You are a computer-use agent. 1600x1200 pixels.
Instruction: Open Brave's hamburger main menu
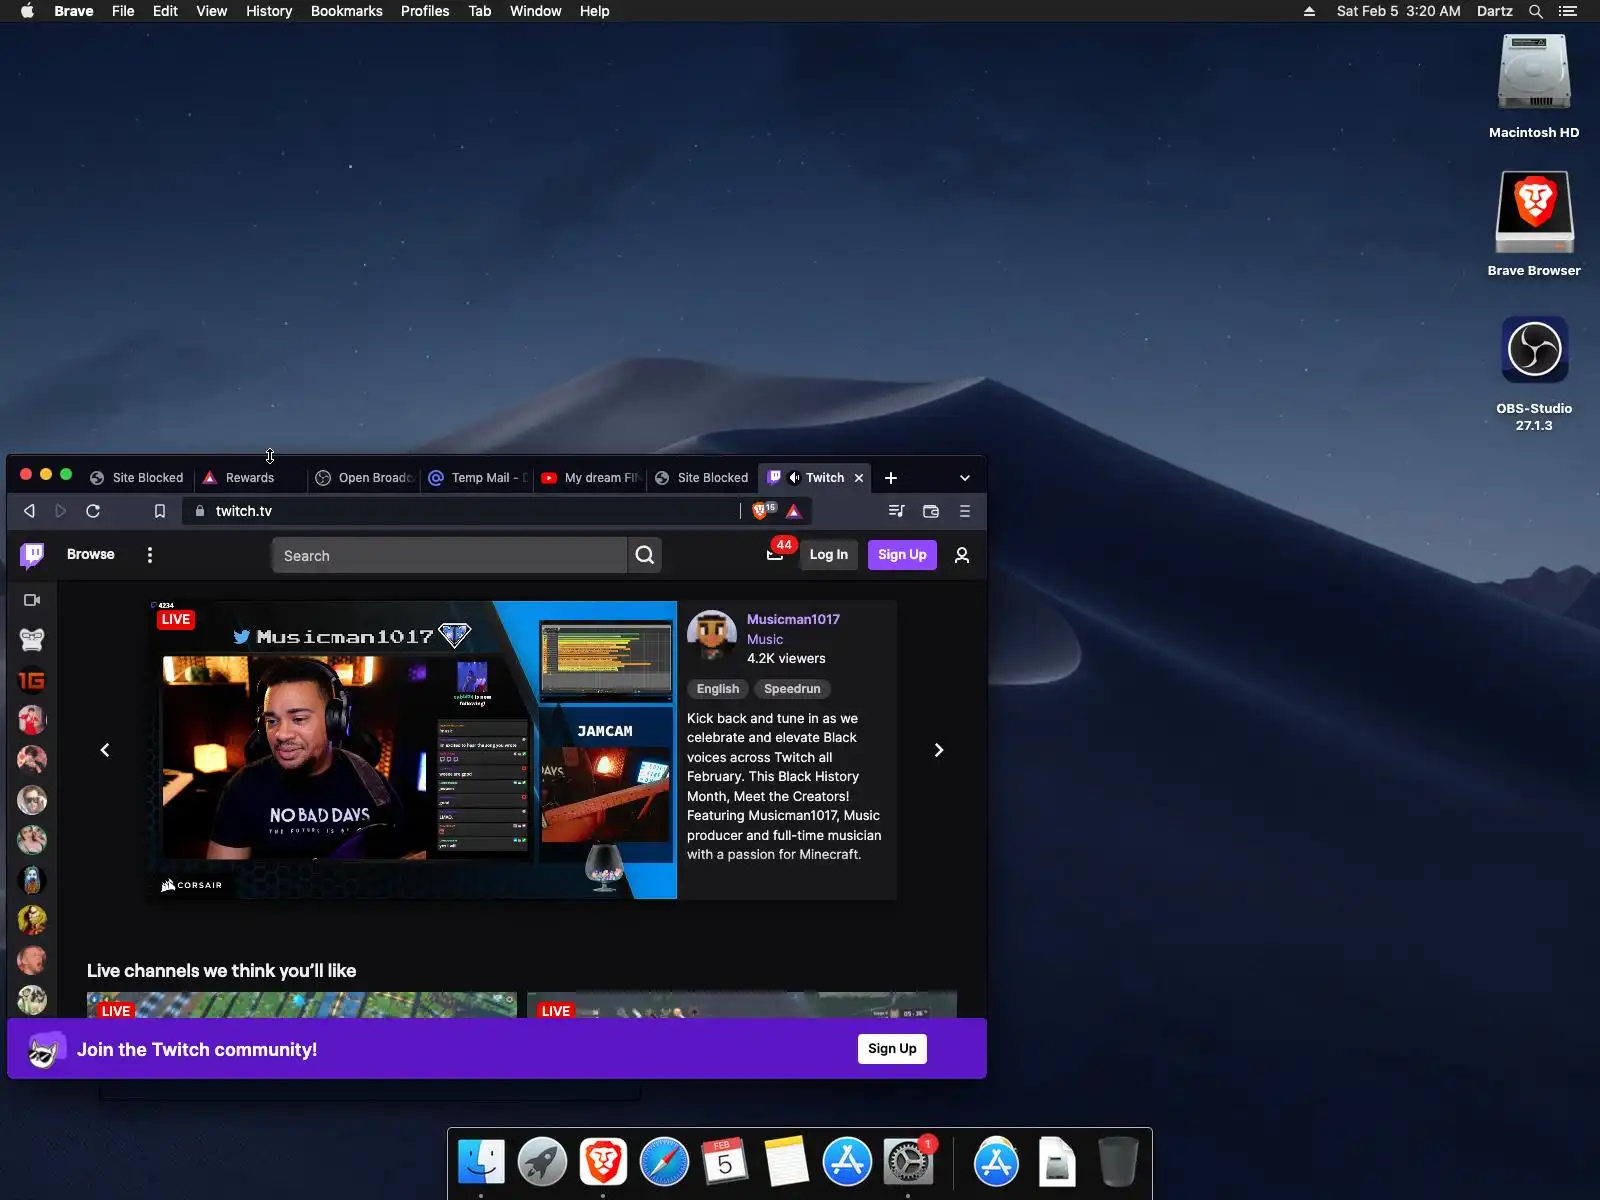click(965, 511)
